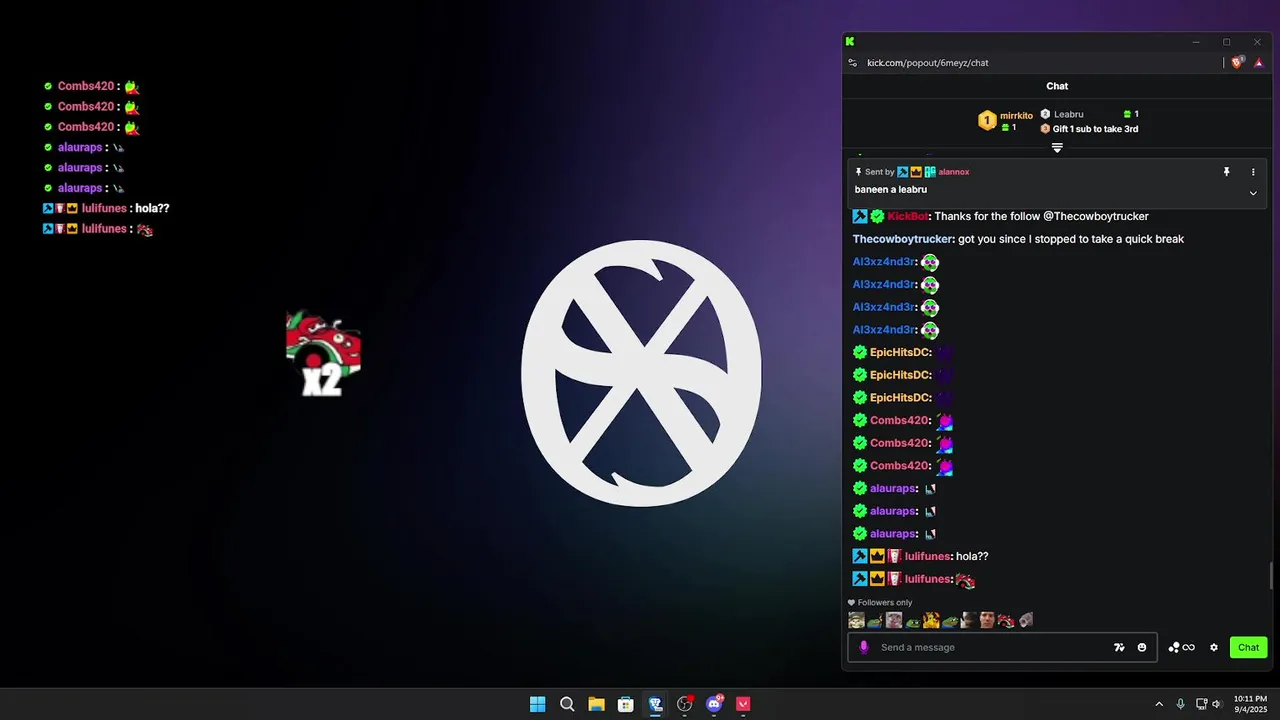Open Windows Search in taskbar
Image resolution: width=1280 pixels, height=720 pixels.
[x=567, y=704]
